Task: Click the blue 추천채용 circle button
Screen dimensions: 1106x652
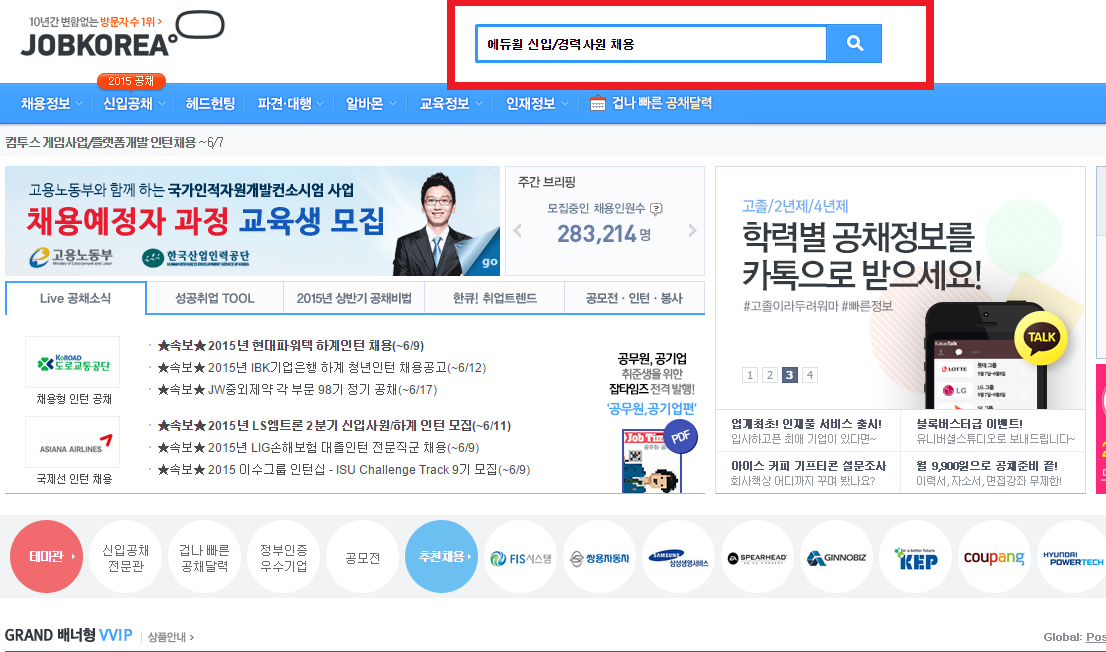Action: pyautogui.click(x=442, y=557)
